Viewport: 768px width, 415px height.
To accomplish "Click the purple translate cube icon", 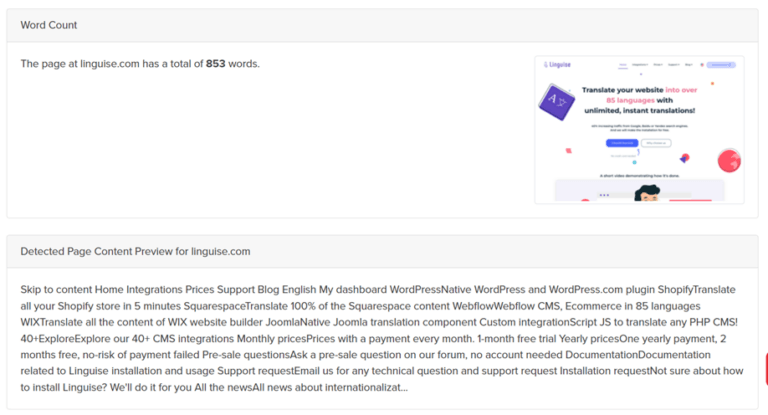I will [558, 102].
